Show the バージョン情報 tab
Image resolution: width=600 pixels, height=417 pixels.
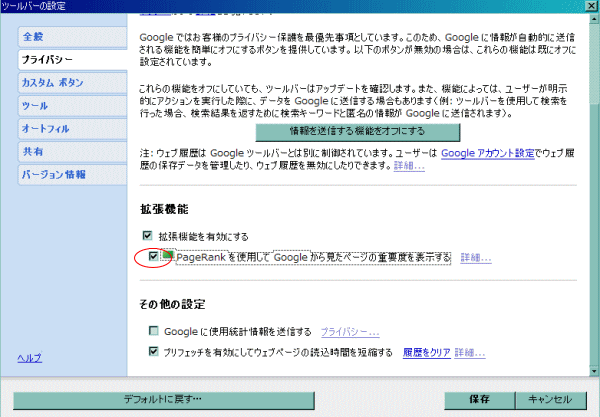point(72,174)
